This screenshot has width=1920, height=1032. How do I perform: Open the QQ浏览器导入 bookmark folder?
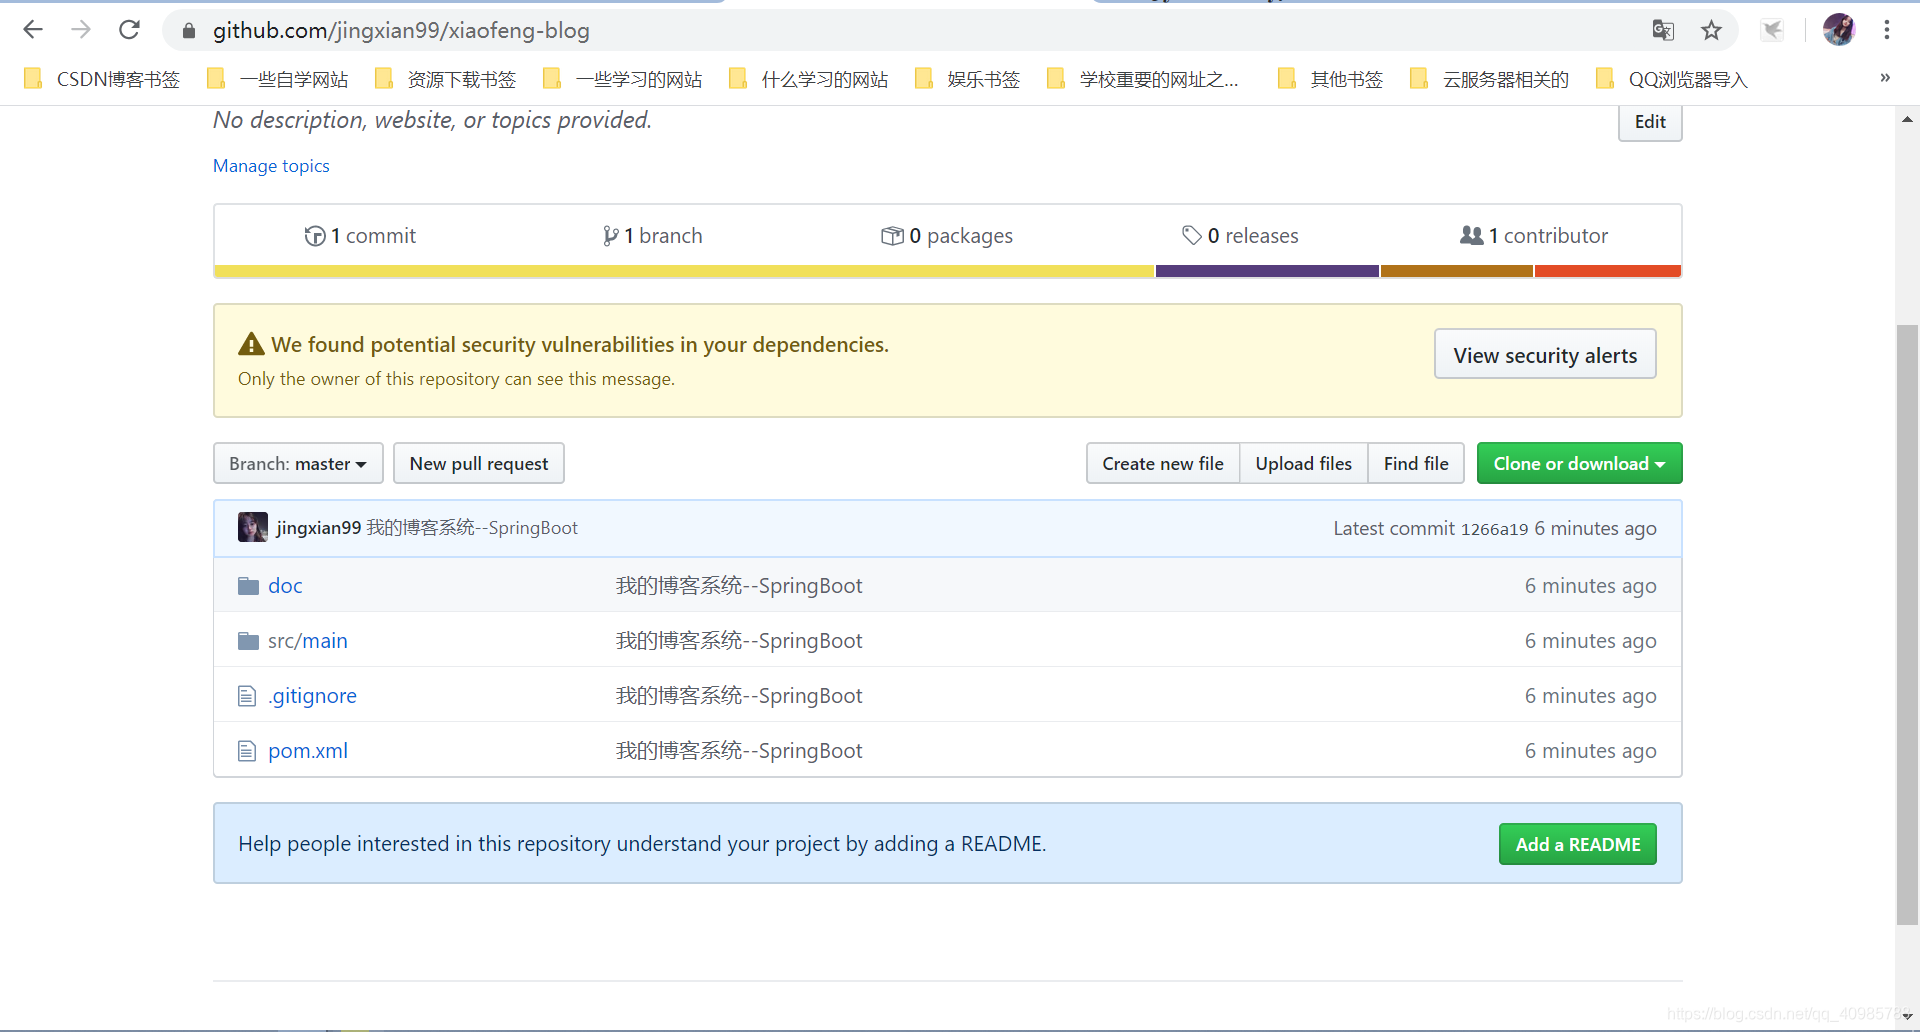pos(1672,79)
